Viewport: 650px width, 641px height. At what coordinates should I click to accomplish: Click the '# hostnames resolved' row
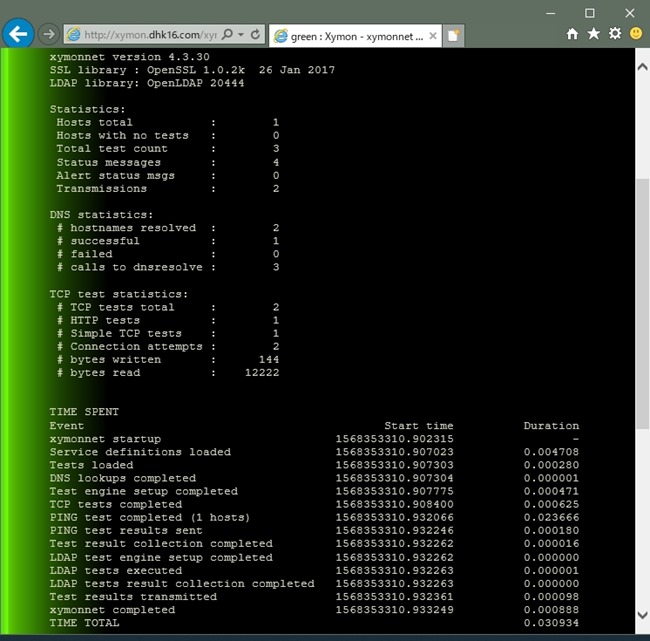168,228
